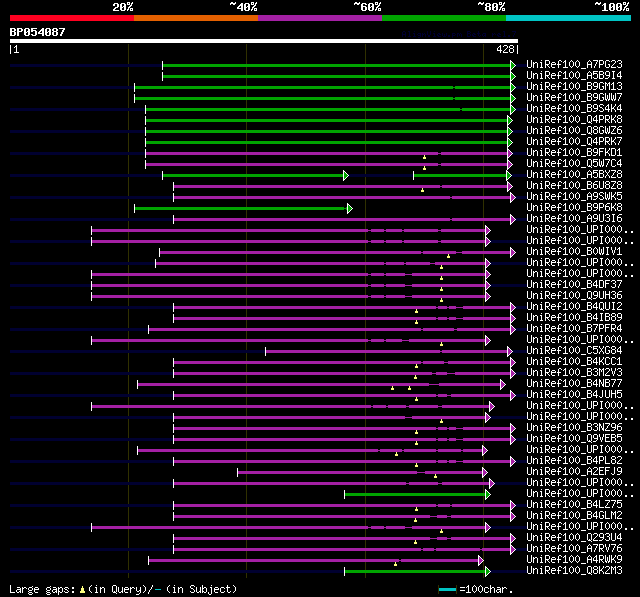Select subject label UniRef100_A4RWK9
The width and height of the screenshot is (640, 597).
click(574, 560)
